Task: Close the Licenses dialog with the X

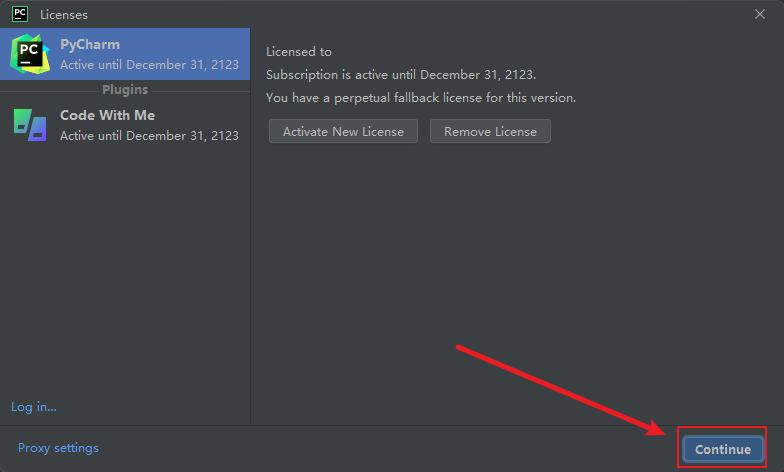Action: [760, 14]
